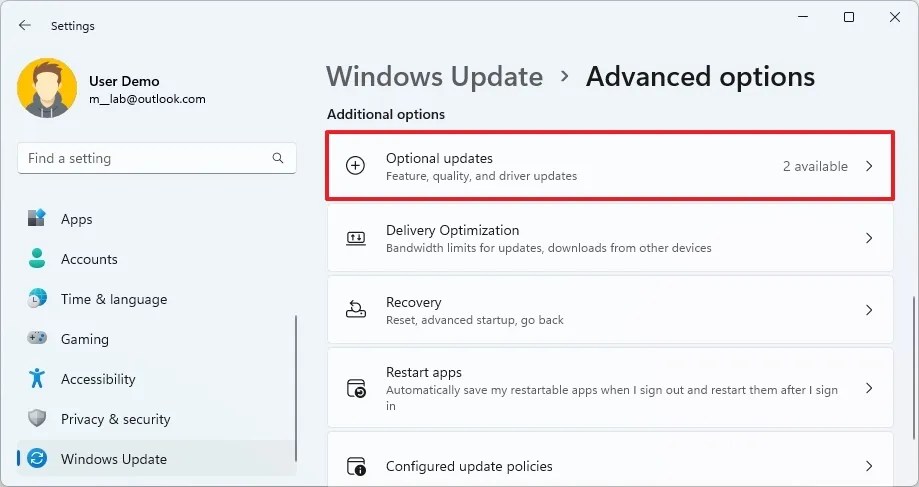Click the m__lab@outlook.com account email

point(147,99)
